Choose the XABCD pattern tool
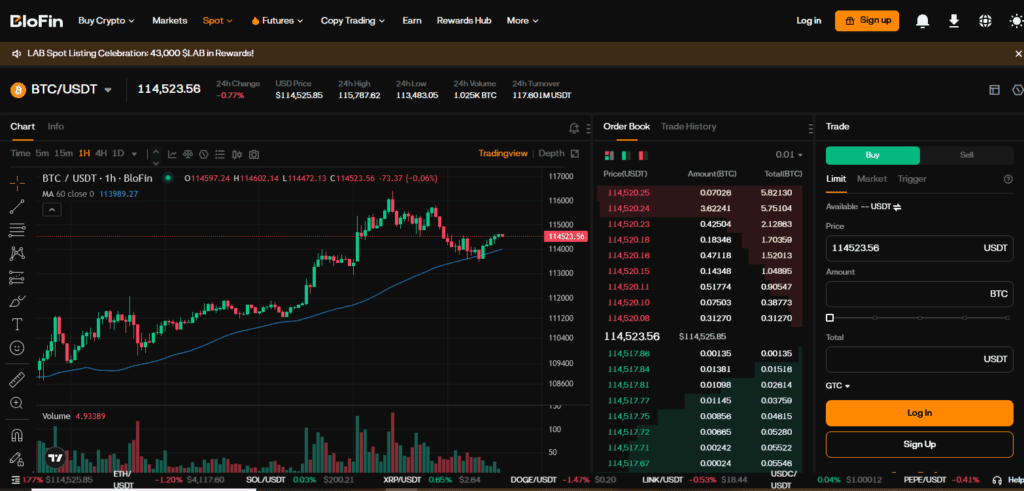This screenshot has height=491, width=1024. (x=17, y=253)
